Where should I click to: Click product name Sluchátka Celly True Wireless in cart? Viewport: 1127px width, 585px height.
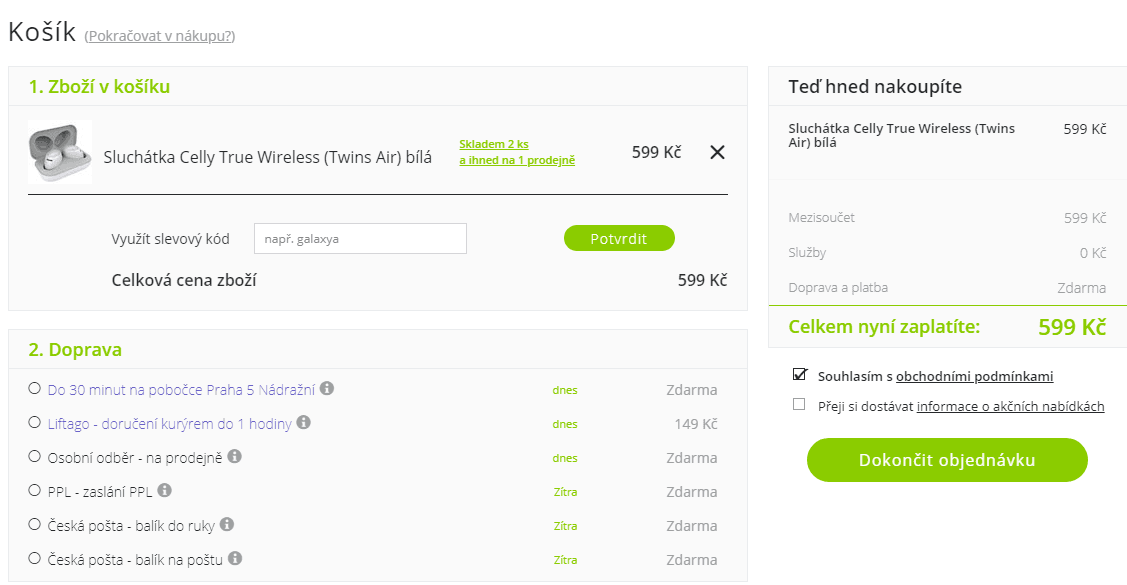tap(267, 157)
